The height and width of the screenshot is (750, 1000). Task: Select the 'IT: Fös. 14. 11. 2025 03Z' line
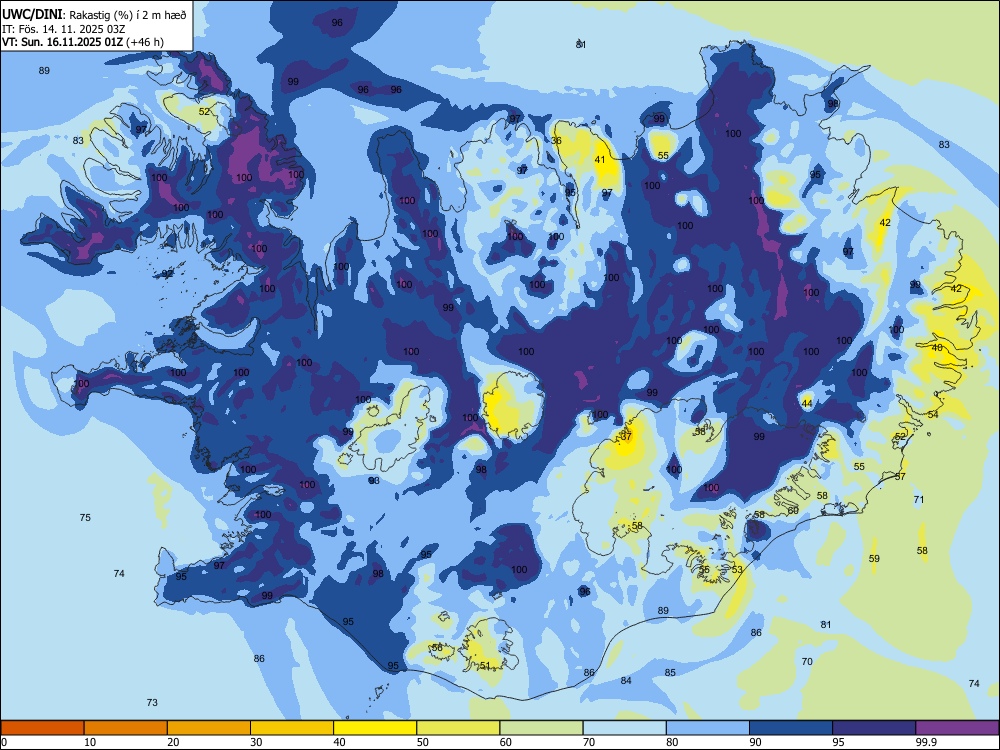click(x=63, y=29)
